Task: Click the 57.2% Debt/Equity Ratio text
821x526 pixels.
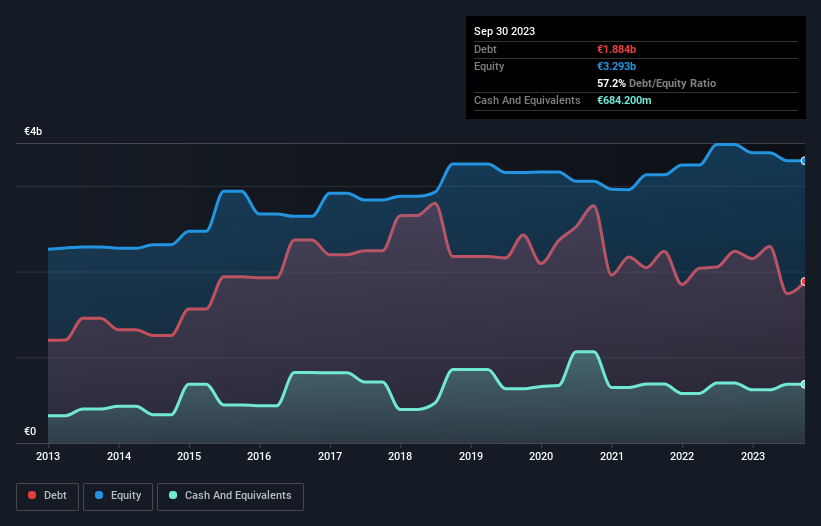Action: click(656, 83)
